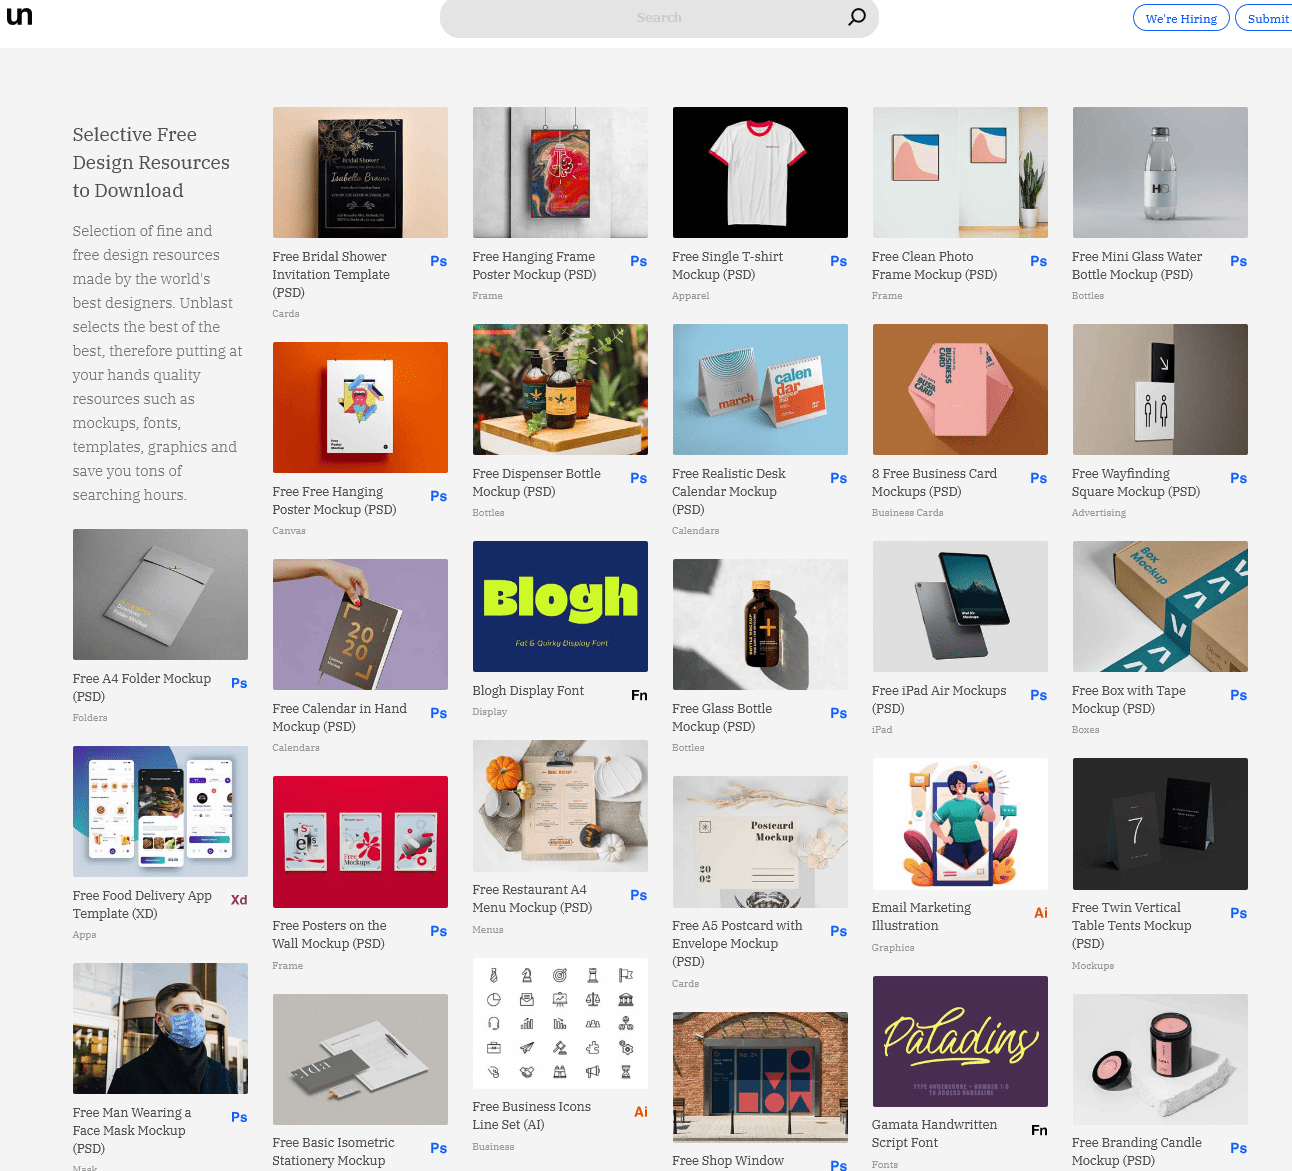Viewport: 1292px width, 1171px height.
Task: Open the Paladins font thumbnail
Action: coord(960,1041)
